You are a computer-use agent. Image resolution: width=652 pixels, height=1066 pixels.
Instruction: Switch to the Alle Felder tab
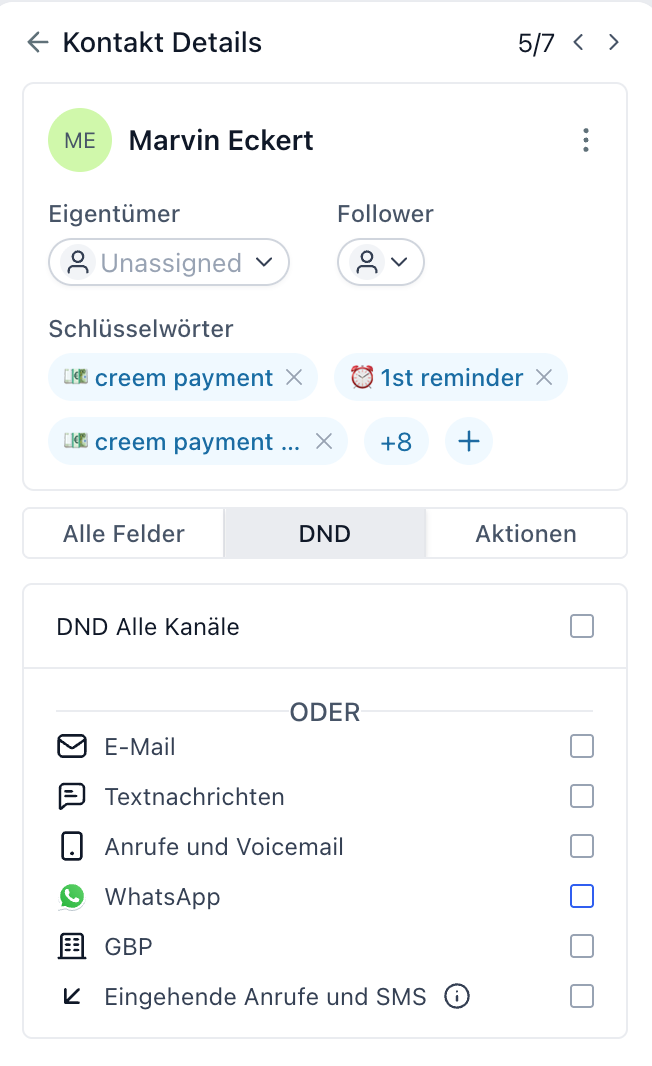[x=124, y=533]
